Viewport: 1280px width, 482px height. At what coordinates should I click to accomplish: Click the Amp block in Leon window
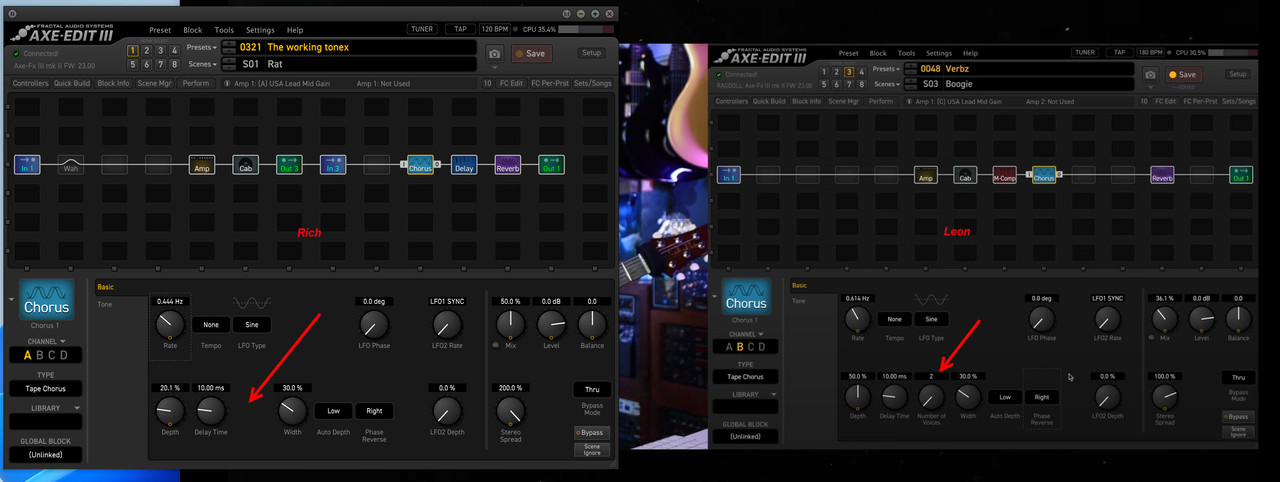tap(926, 176)
